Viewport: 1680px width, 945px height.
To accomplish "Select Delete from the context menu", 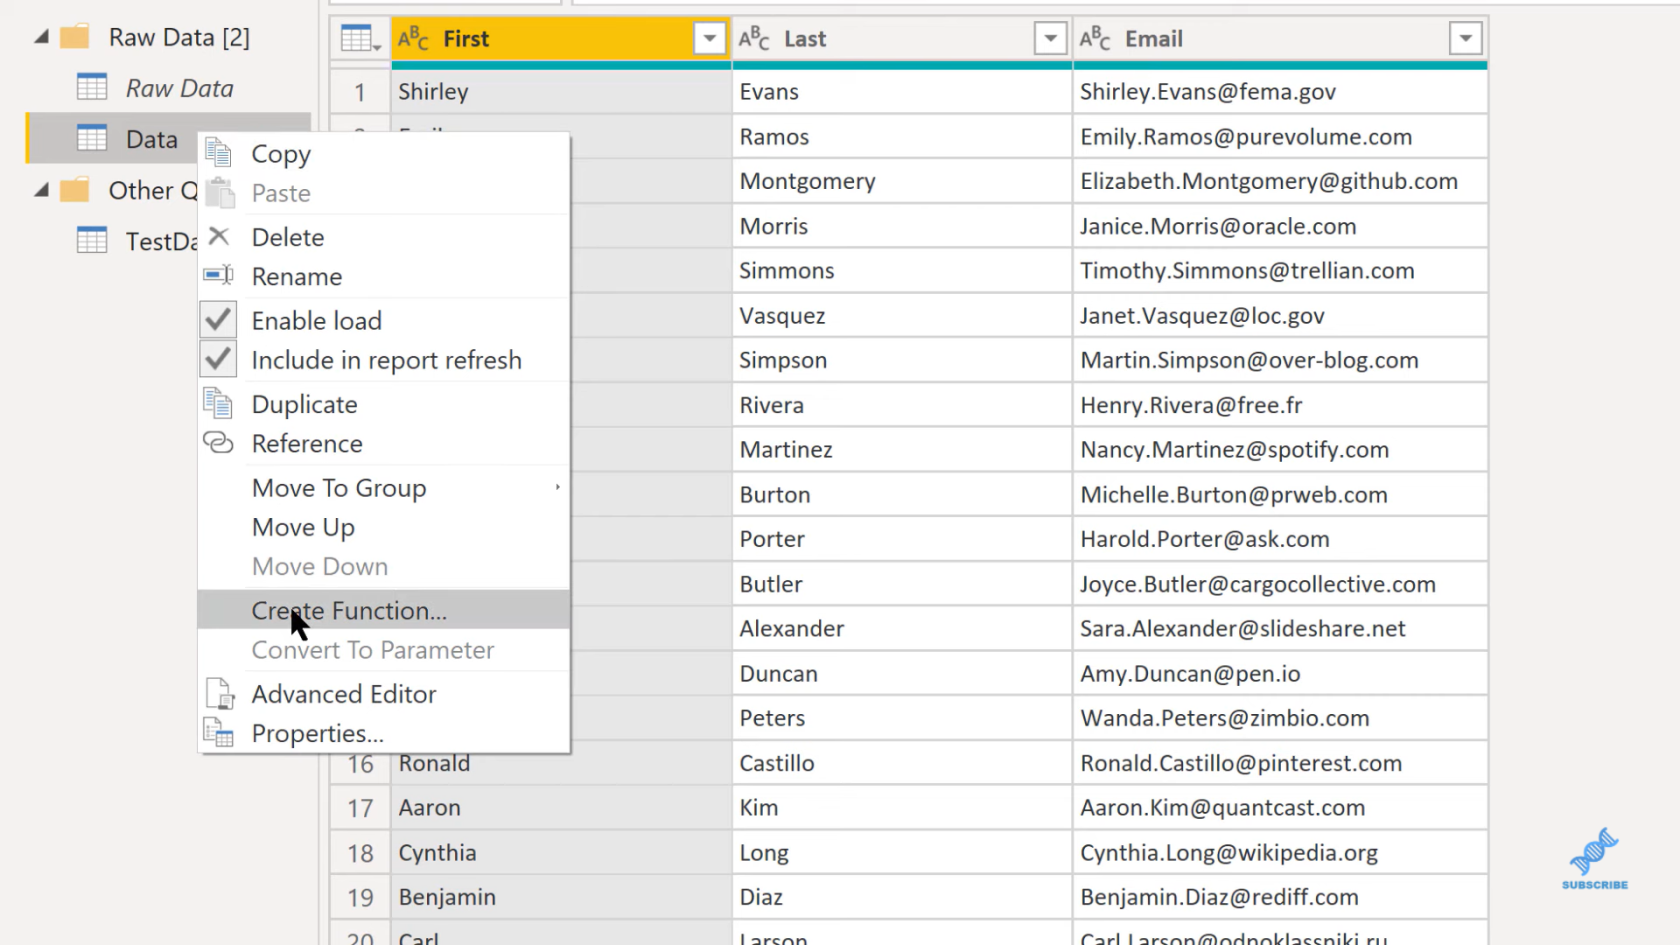I will [384, 237].
